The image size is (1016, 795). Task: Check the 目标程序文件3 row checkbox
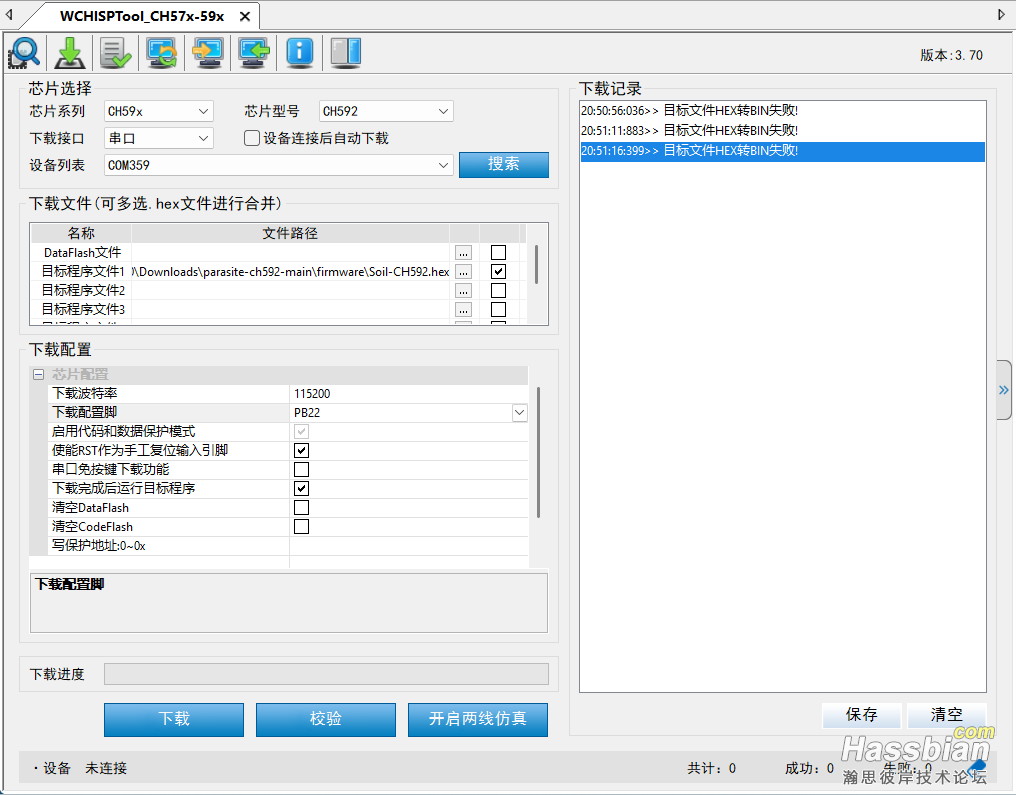pyautogui.click(x=498, y=310)
